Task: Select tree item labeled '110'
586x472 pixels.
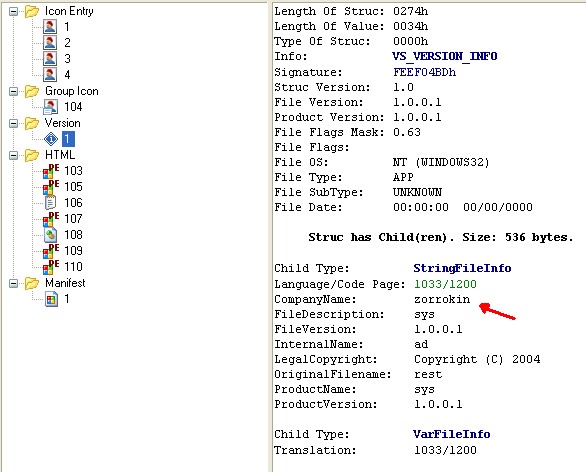Action: click(x=73, y=267)
